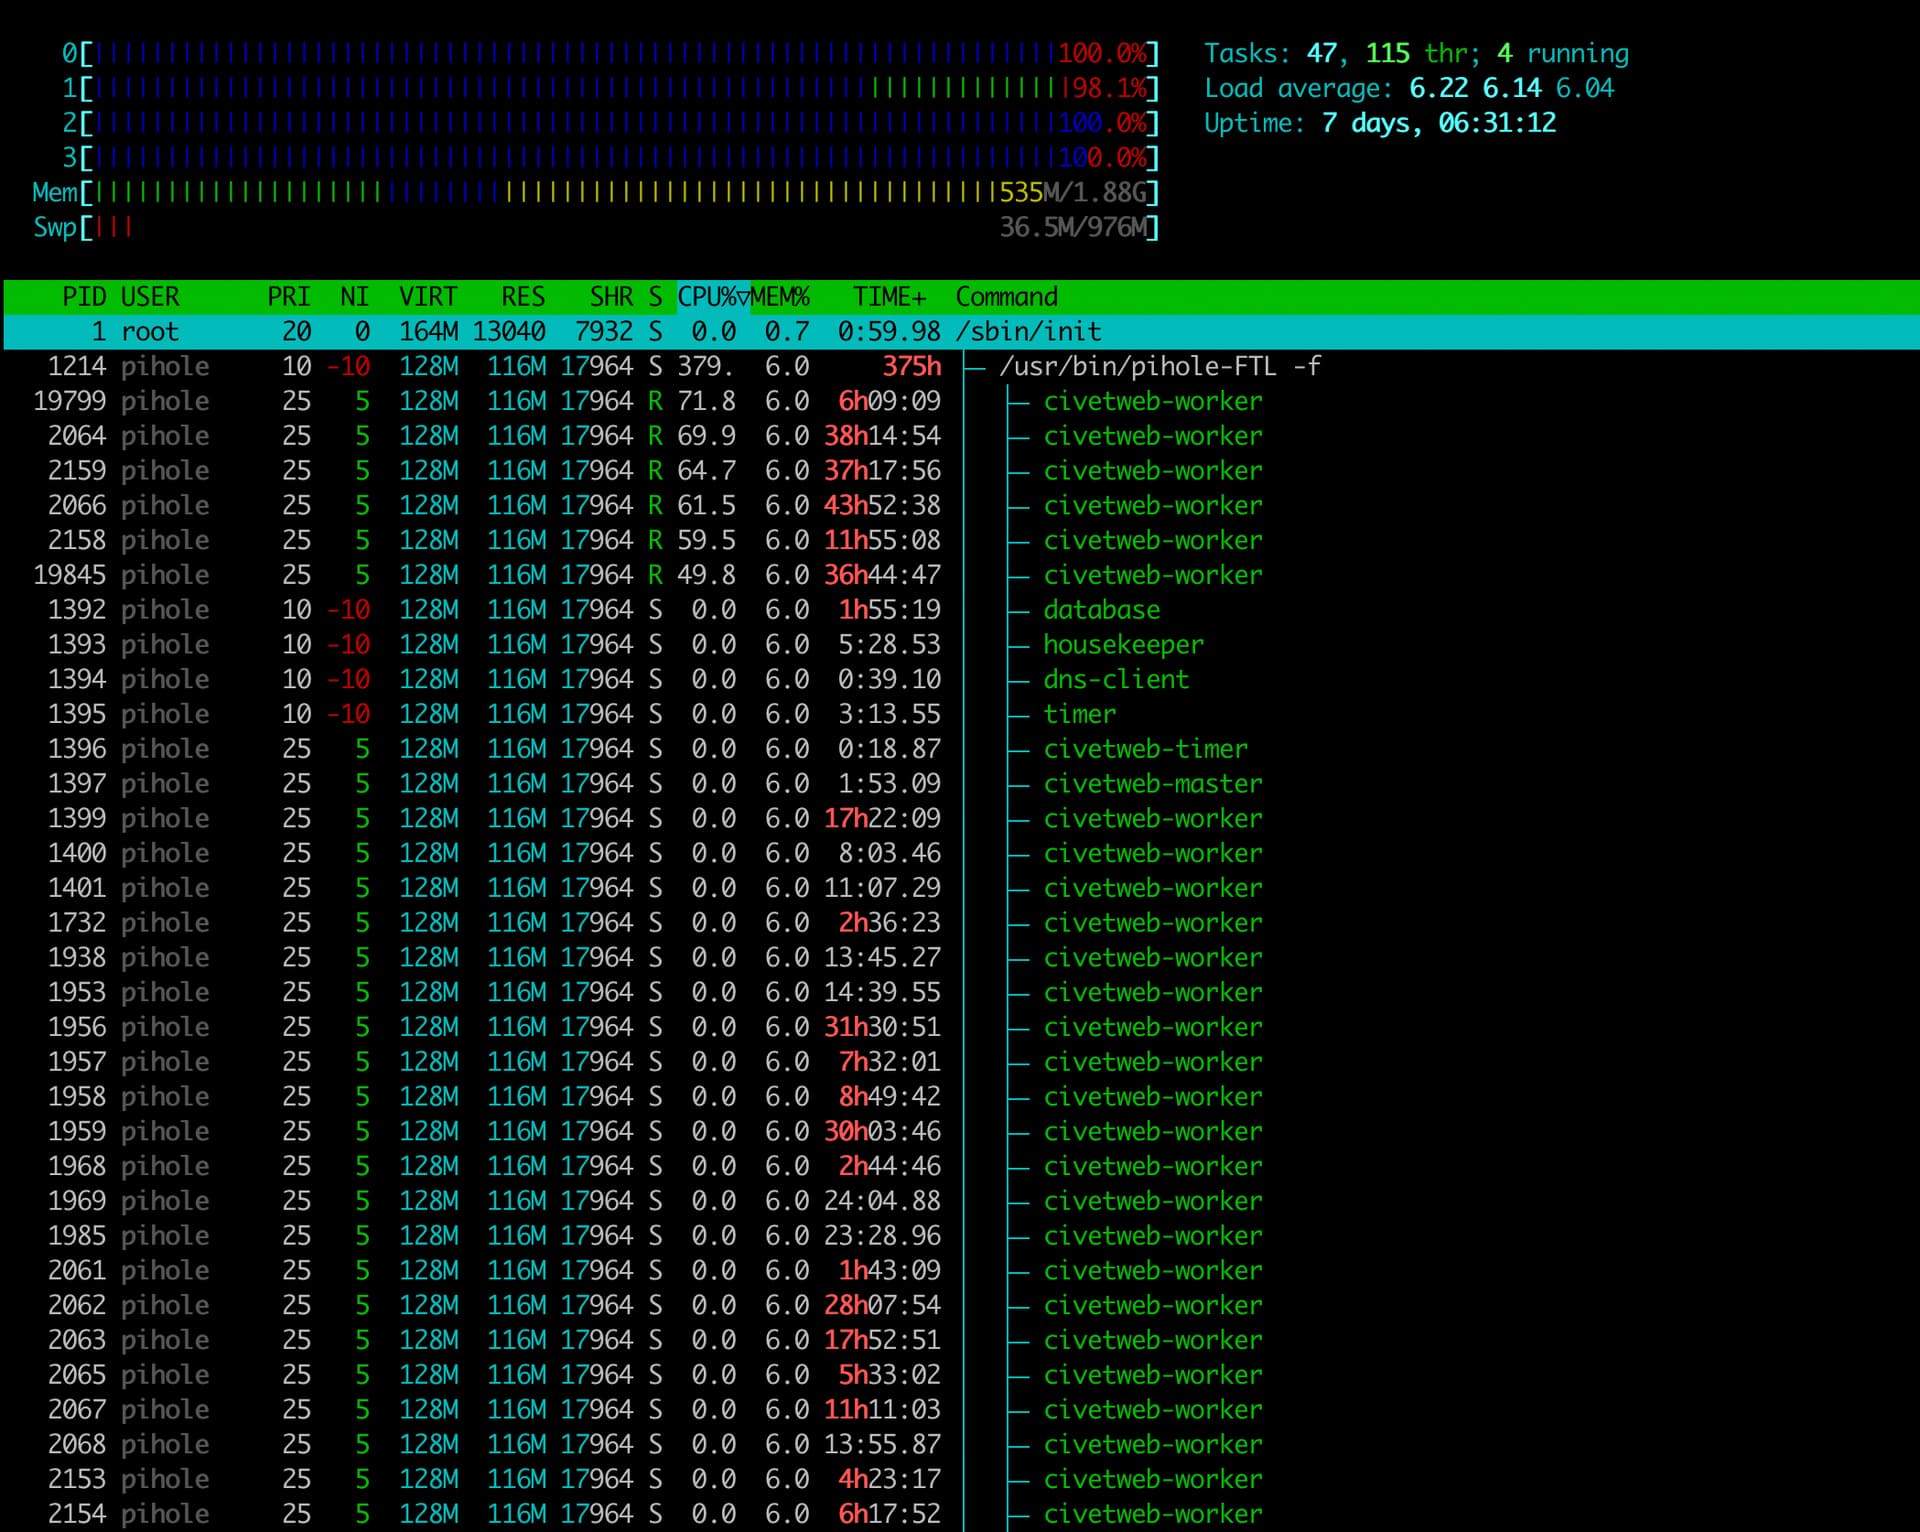The image size is (1920, 1532).
Task: Select the /usr/bin/pihole-FTL -f process row
Action: pos(1159,367)
